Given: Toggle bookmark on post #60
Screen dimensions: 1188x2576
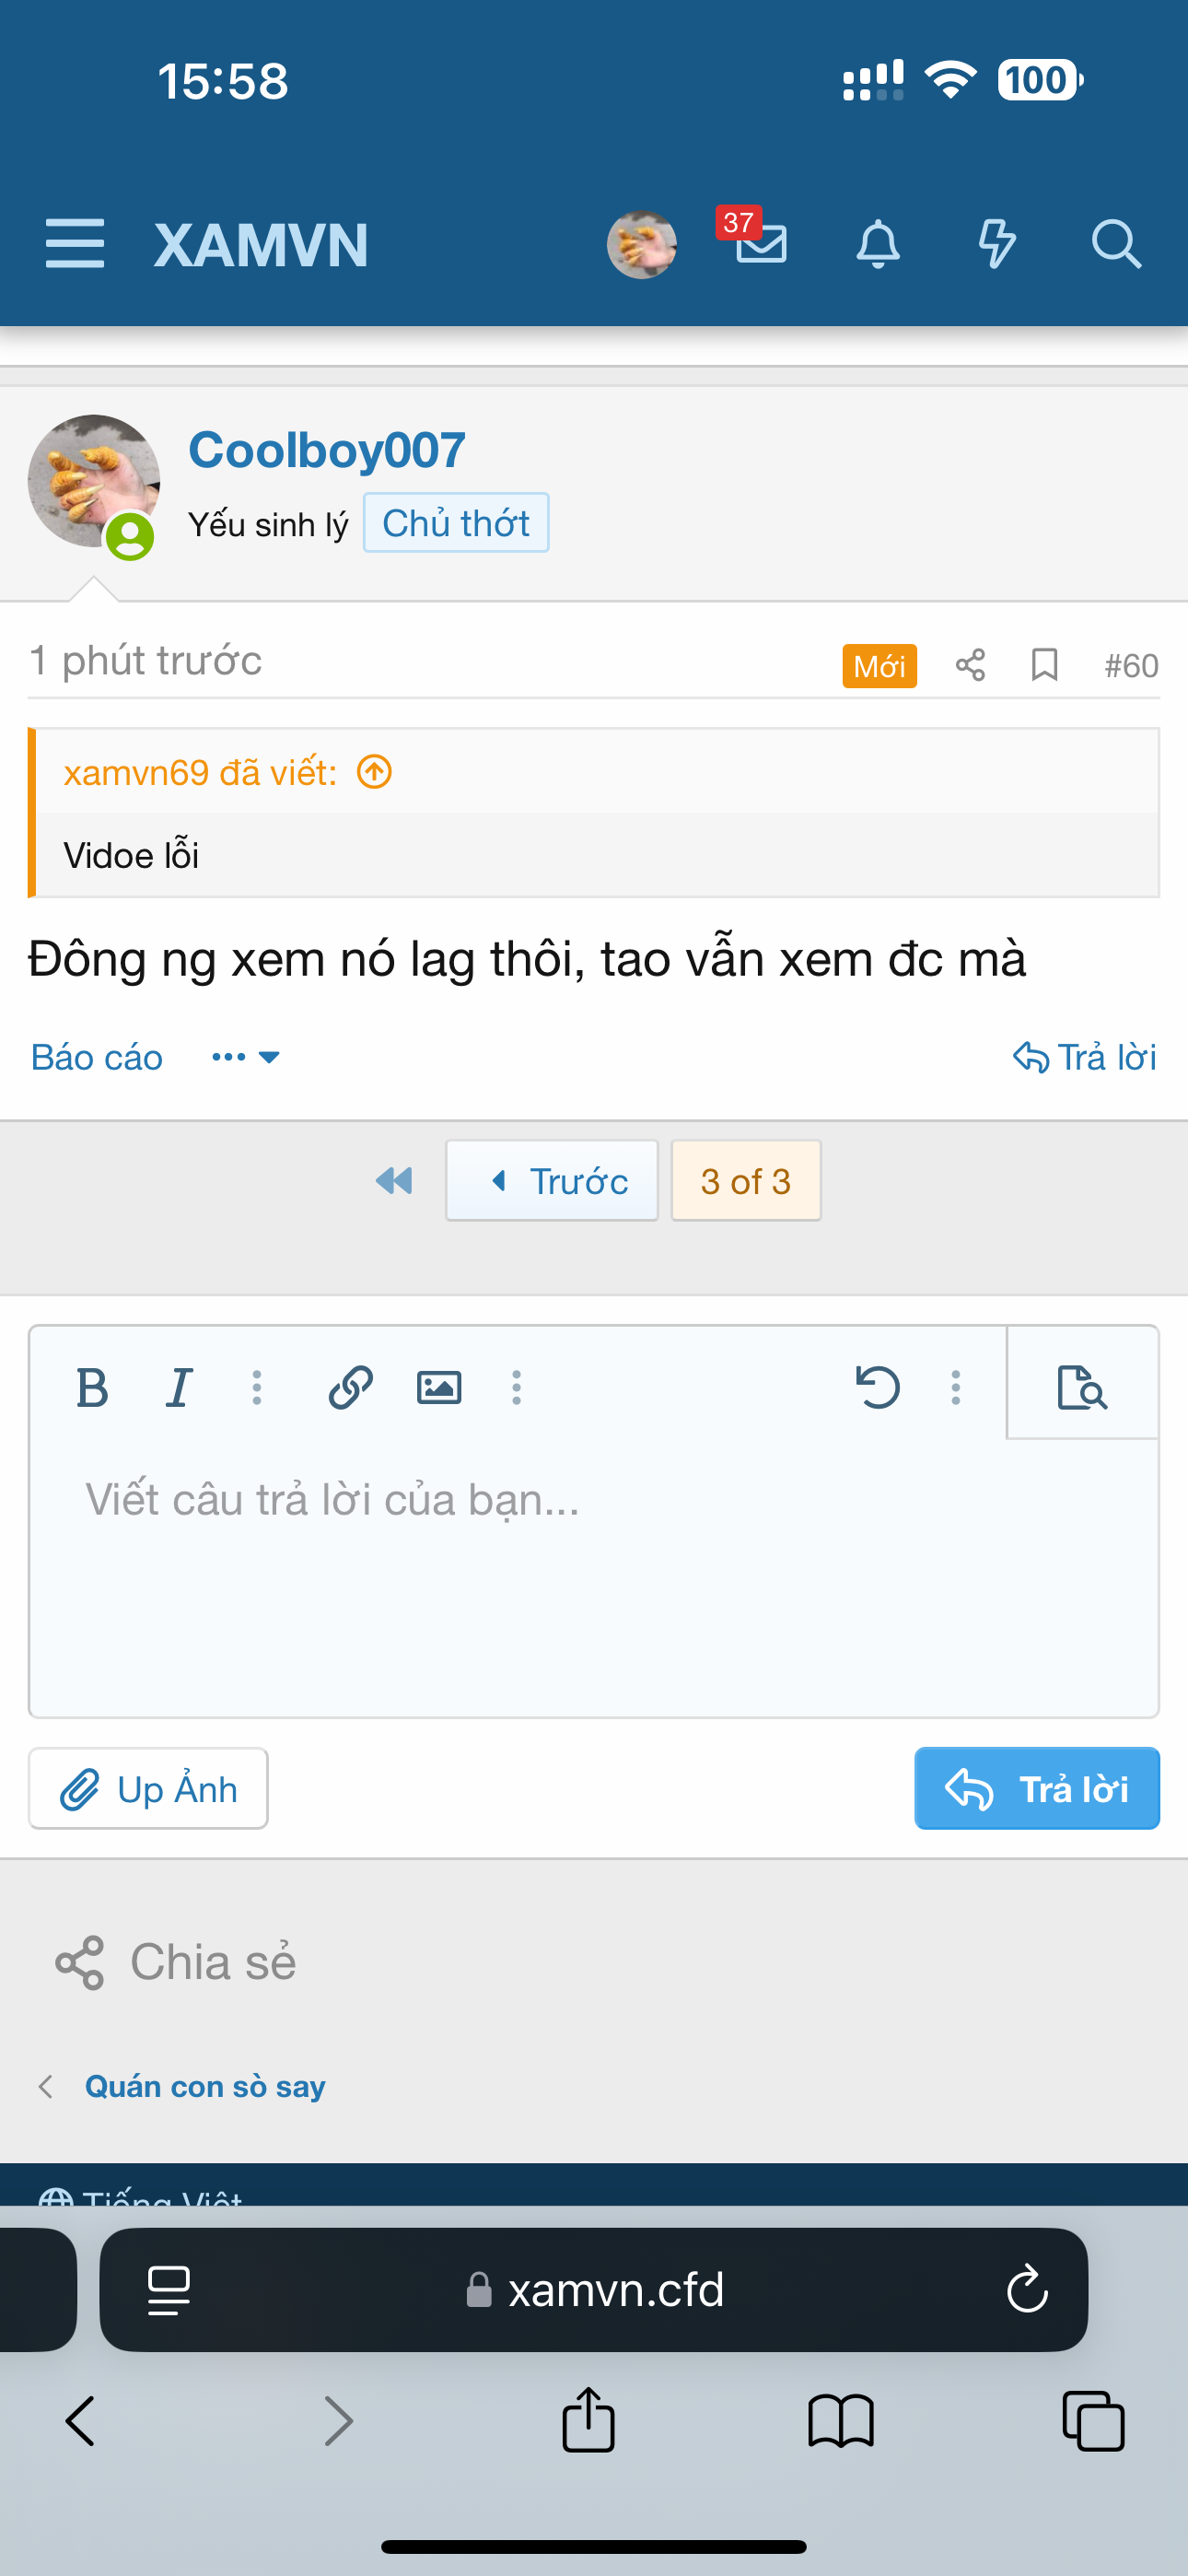Looking at the screenshot, I should [x=1044, y=665].
